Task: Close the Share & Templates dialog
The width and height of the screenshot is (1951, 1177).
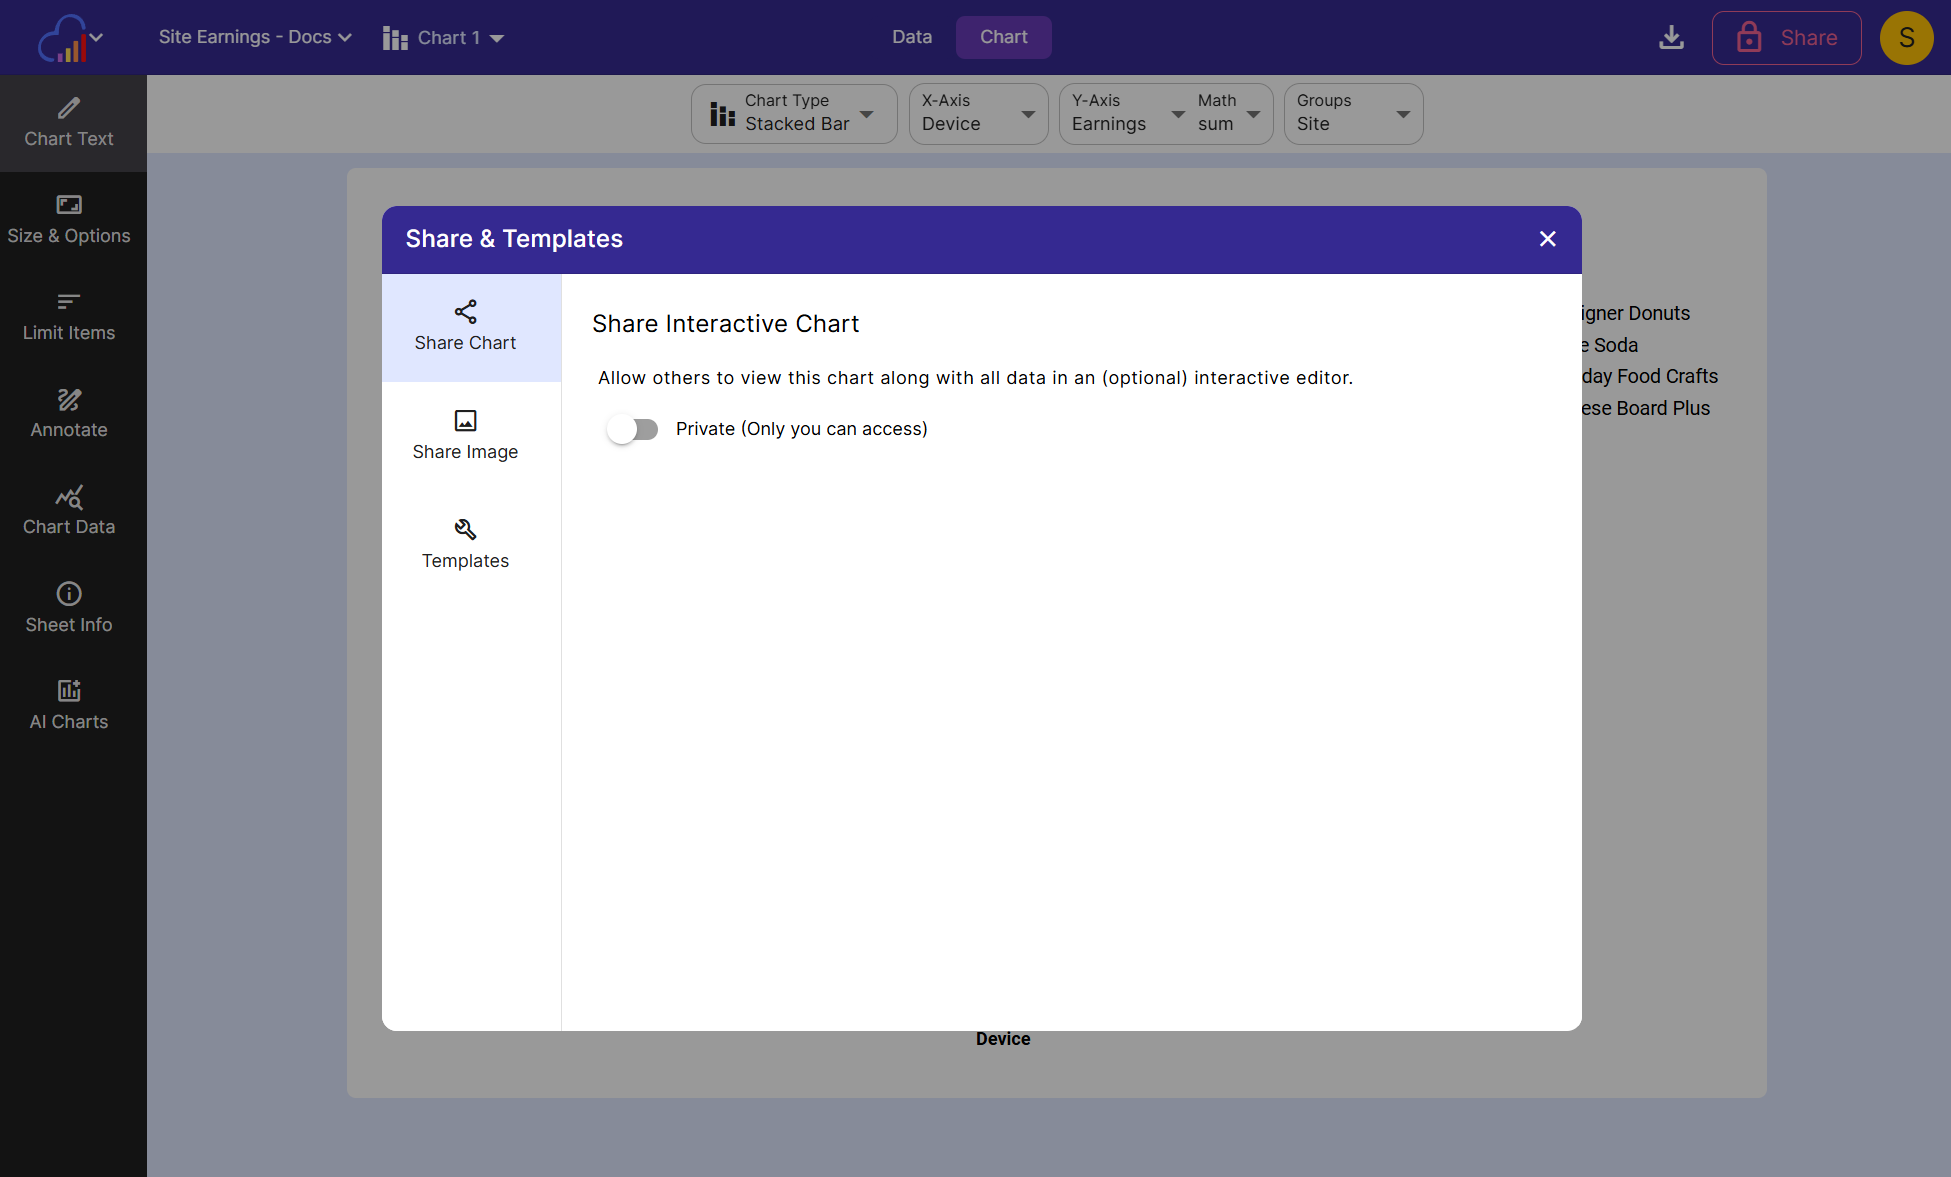Action: click(x=1547, y=238)
